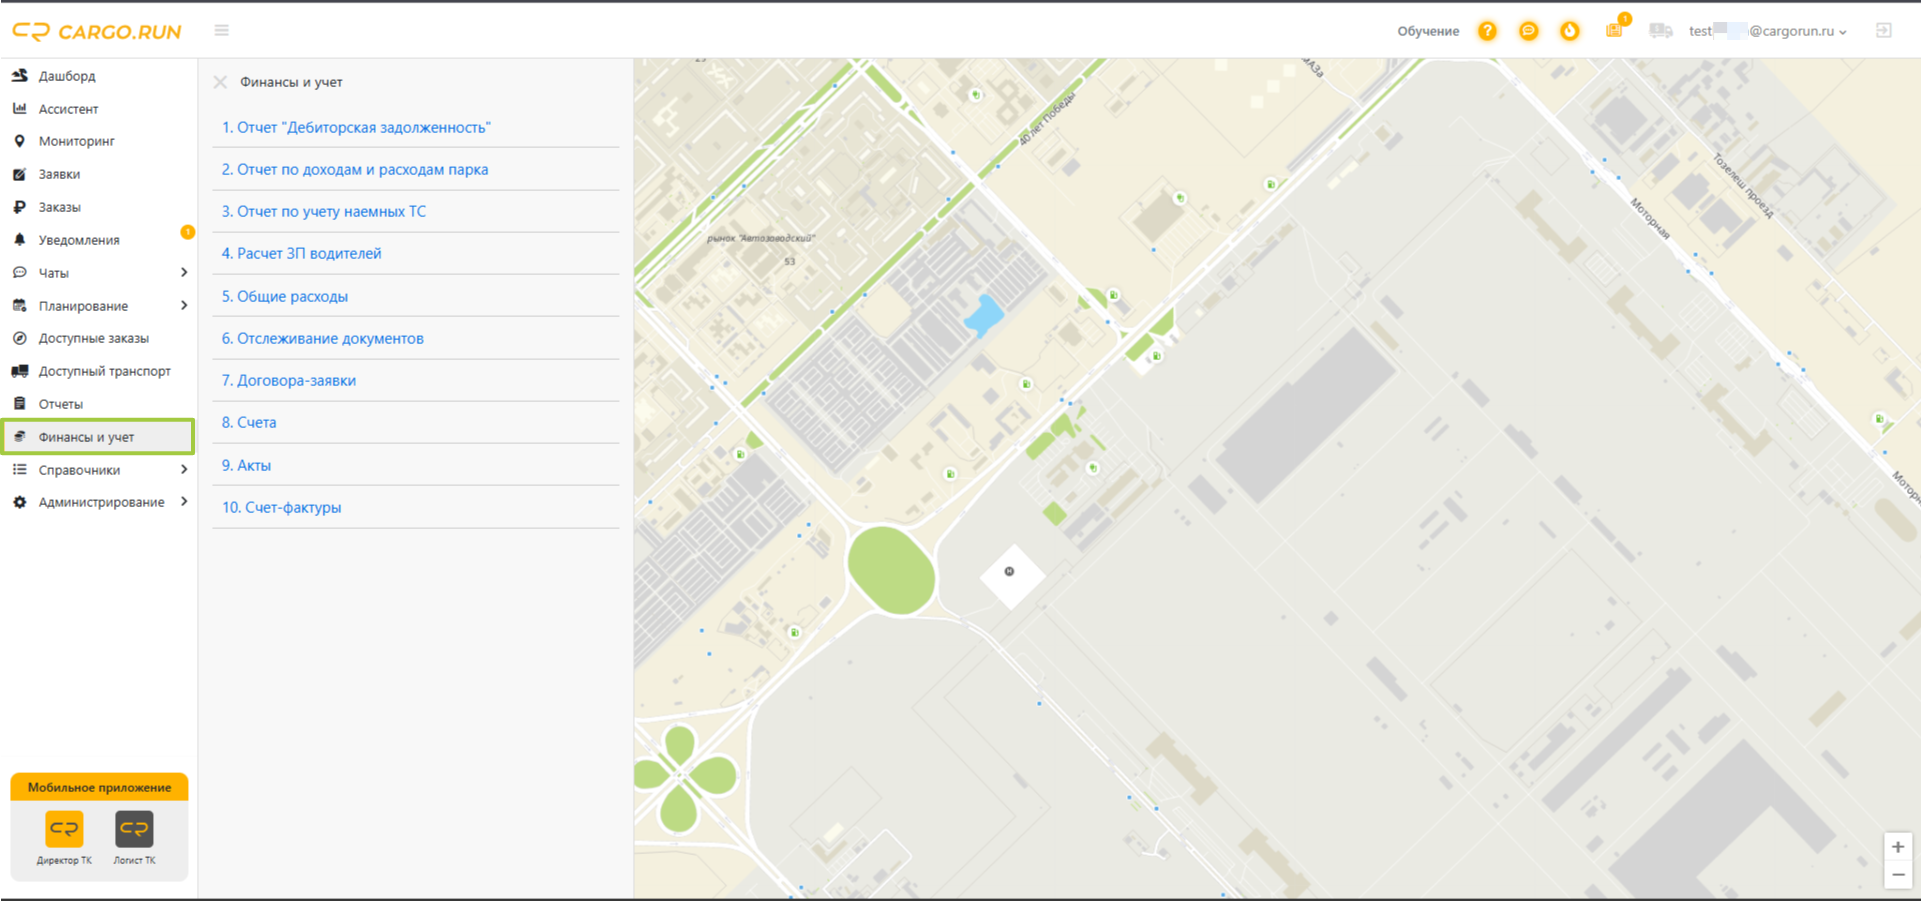Click the Заказы ruble icon
Viewport: 1921px width, 901px height.
tap(19, 207)
